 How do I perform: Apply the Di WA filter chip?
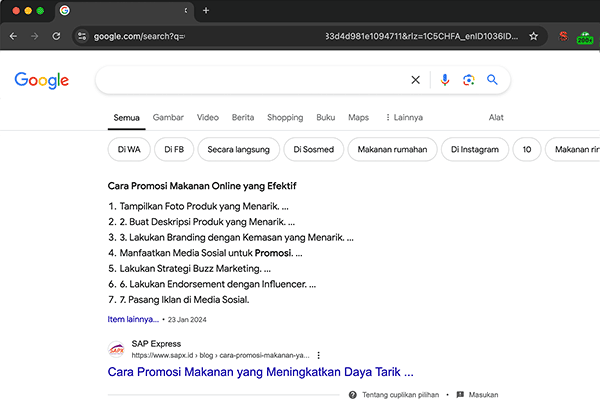point(129,150)
